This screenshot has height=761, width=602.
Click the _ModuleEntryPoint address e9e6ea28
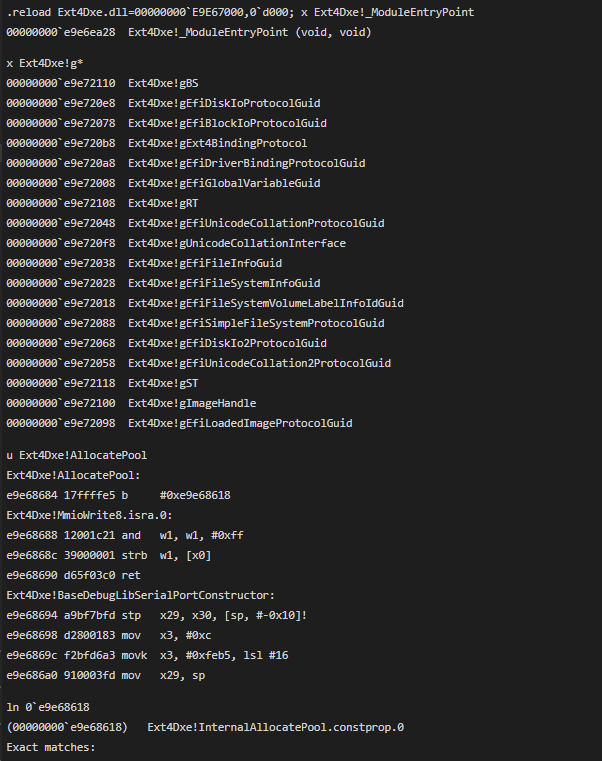(61, 32)
